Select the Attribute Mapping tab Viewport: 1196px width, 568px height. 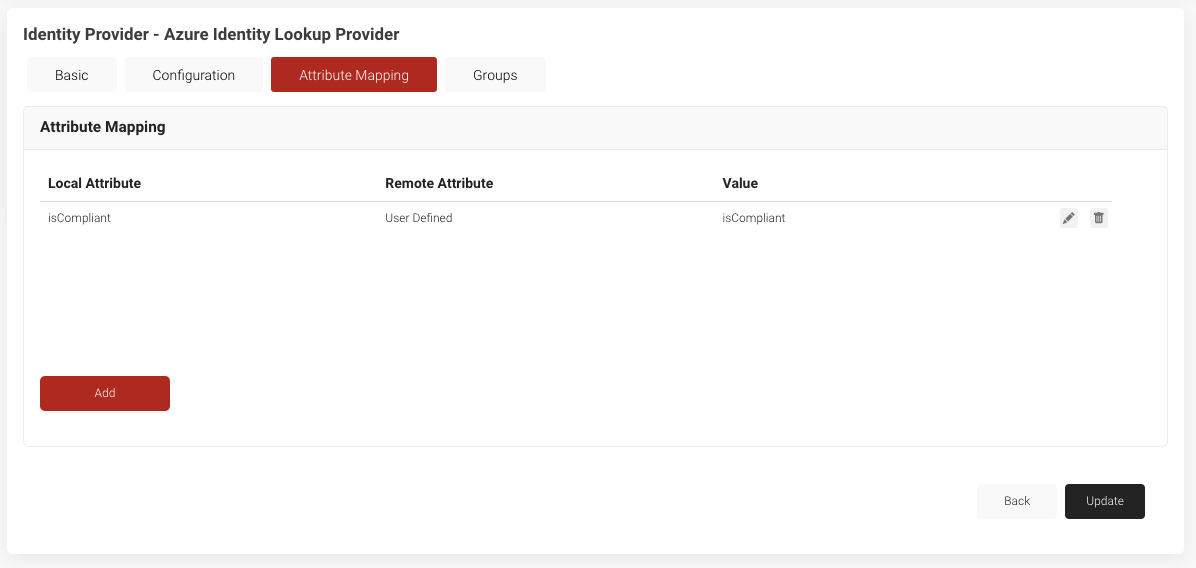353,75
